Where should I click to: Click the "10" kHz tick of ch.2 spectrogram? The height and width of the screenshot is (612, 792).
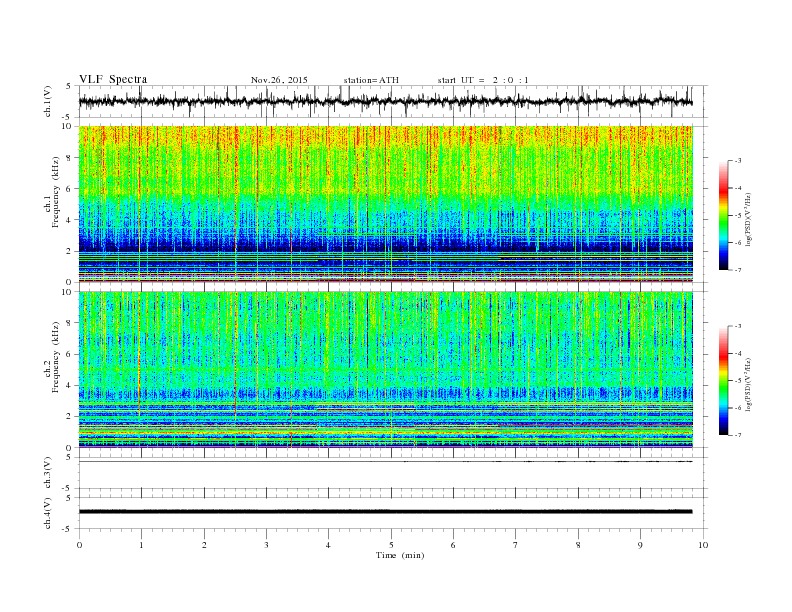tap(69, 292)
